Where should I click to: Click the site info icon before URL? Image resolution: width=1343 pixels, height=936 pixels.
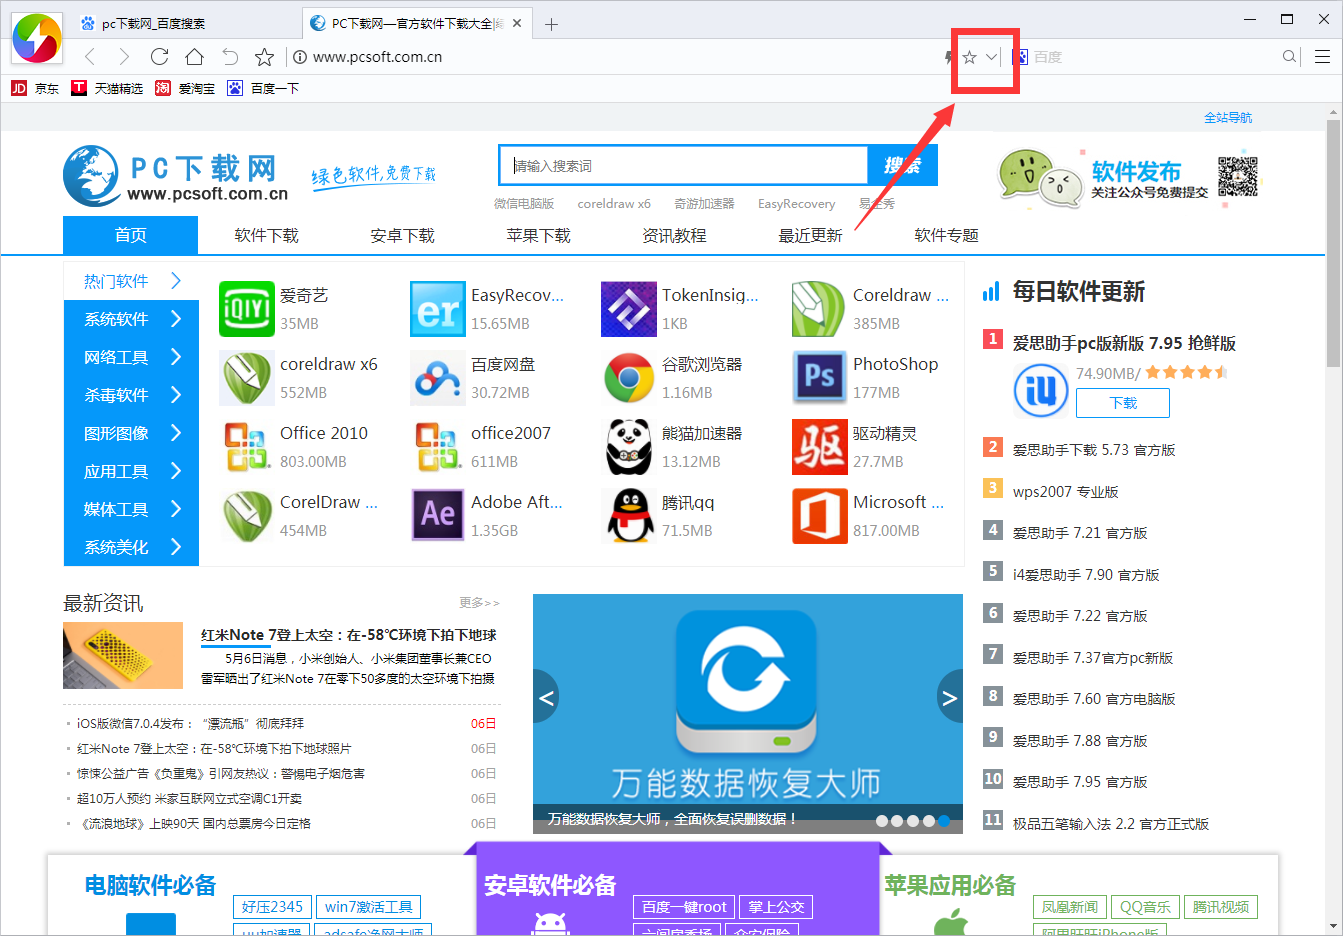click(x=299, y=57)
